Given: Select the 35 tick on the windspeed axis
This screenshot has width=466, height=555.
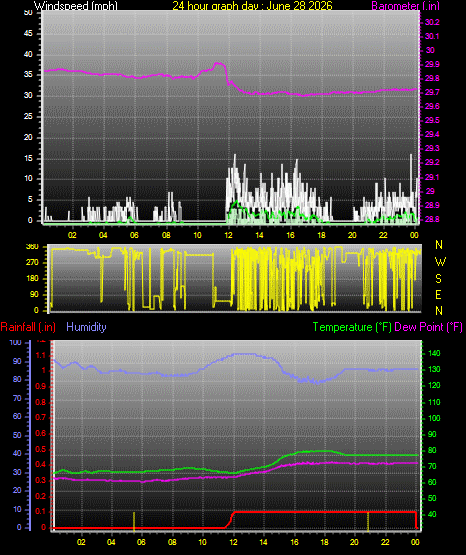Looking at the screenshot, I should (28, 75).
